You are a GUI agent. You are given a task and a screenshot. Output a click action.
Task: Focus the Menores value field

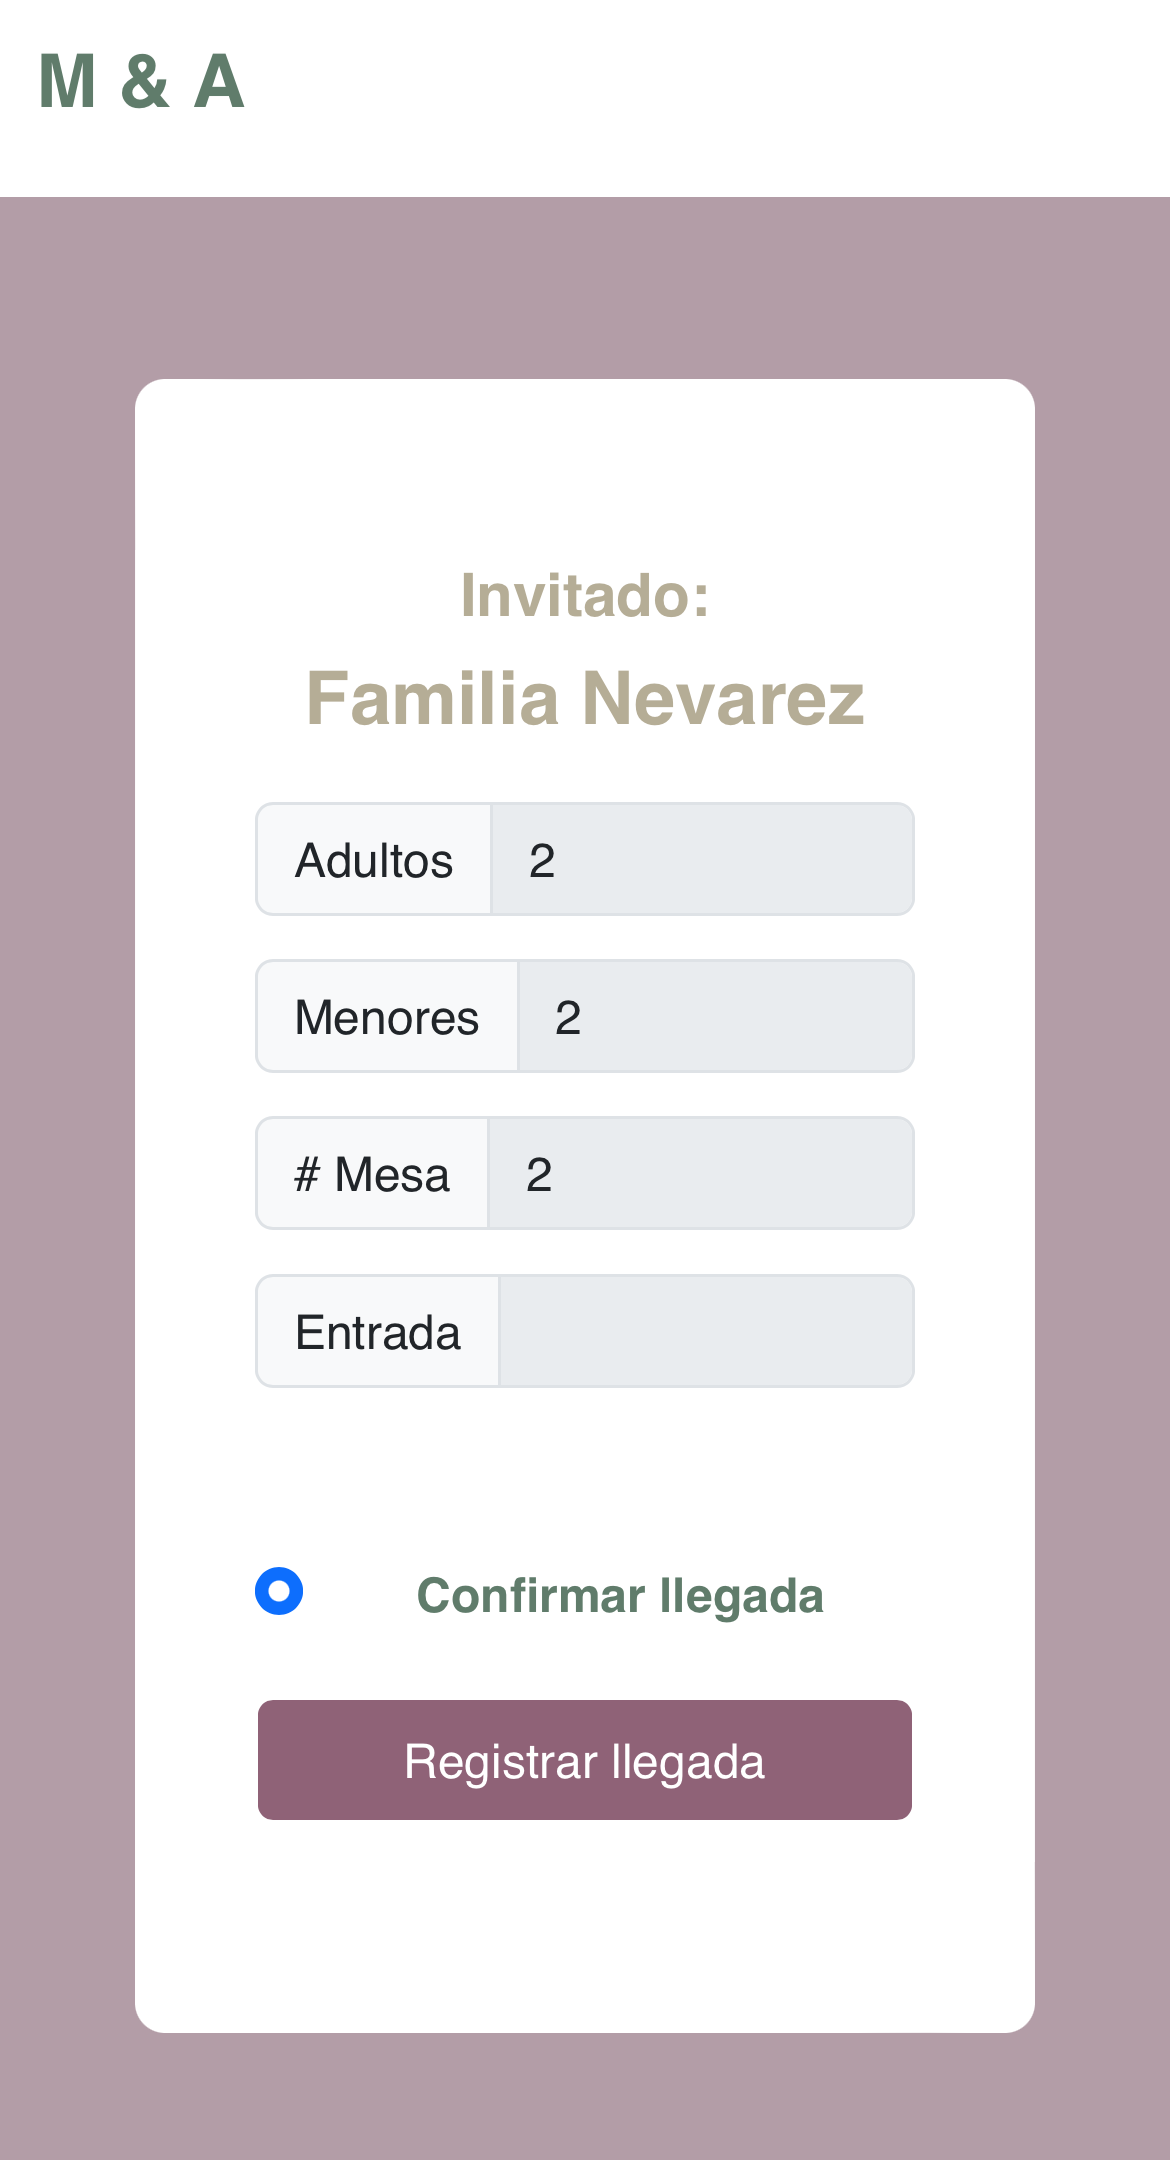coord(715,1017)
